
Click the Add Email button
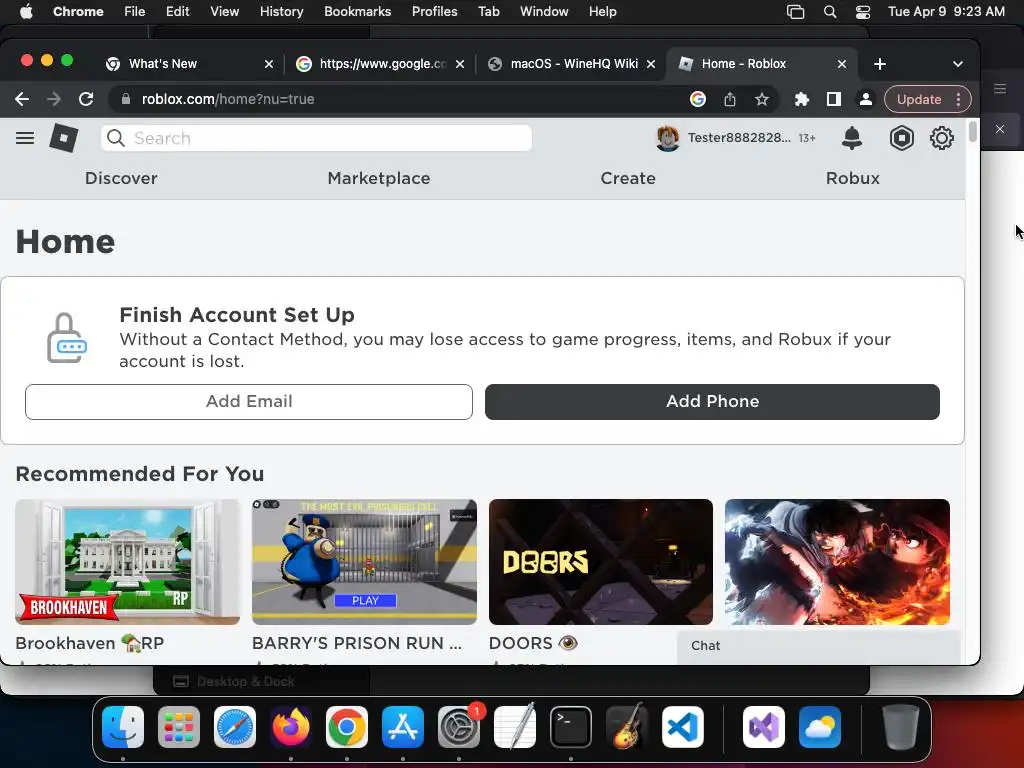coord(249,402)
